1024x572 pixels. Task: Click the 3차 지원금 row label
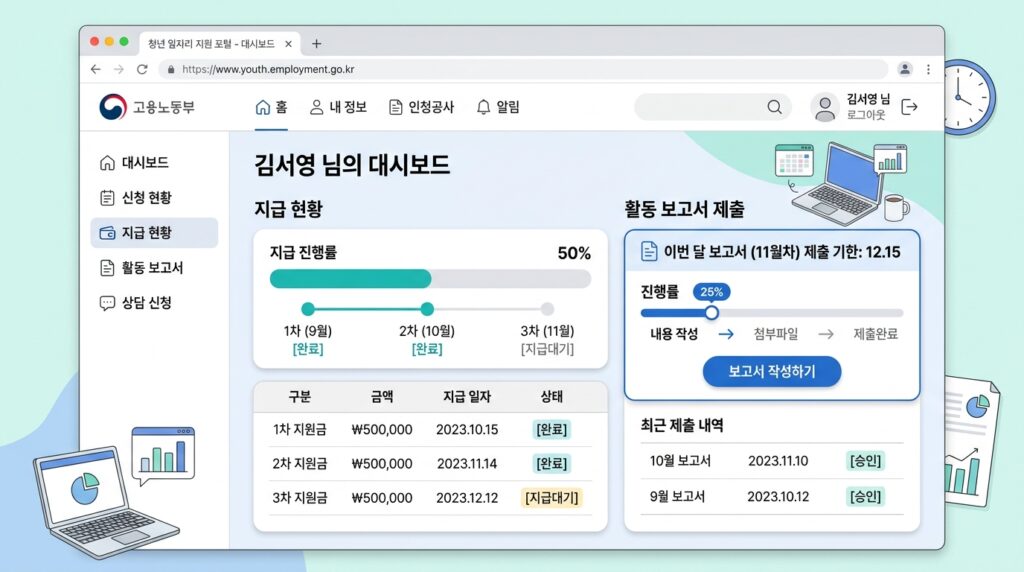tap(300, 498)
